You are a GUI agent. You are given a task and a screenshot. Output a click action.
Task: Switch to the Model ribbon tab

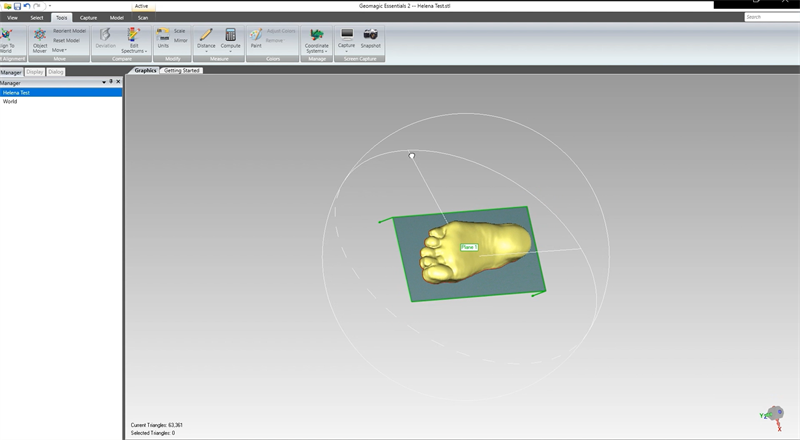[117, 17]
